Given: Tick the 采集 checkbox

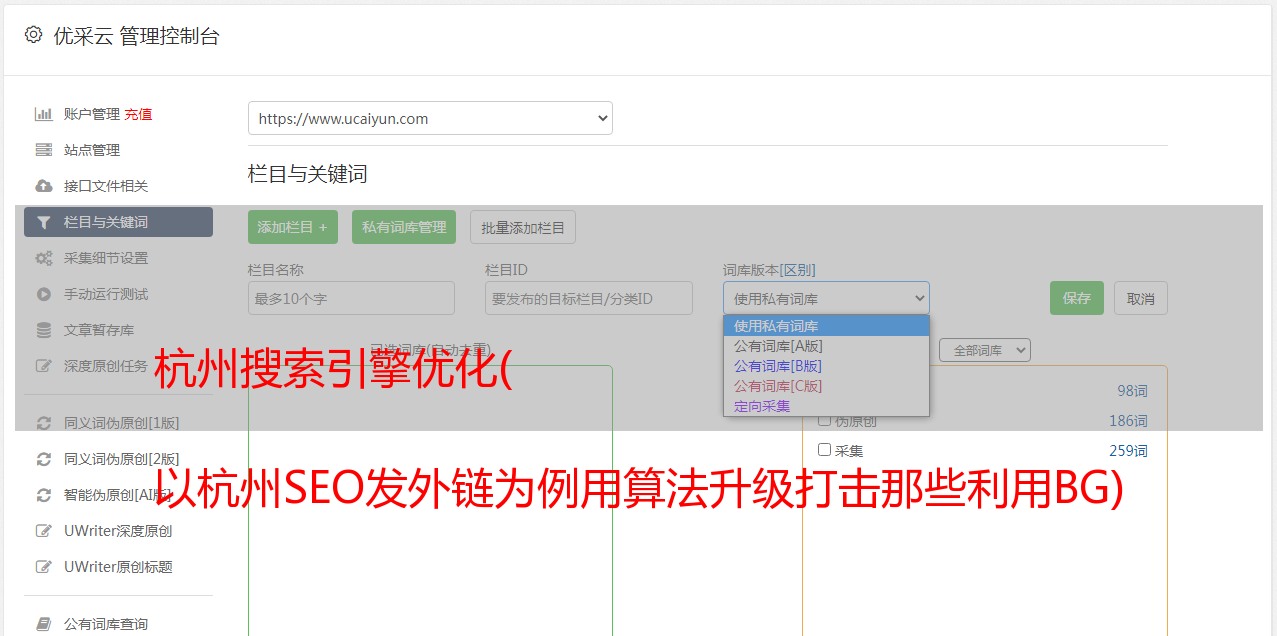Looking at the screenshot, I should pos(825,450).
